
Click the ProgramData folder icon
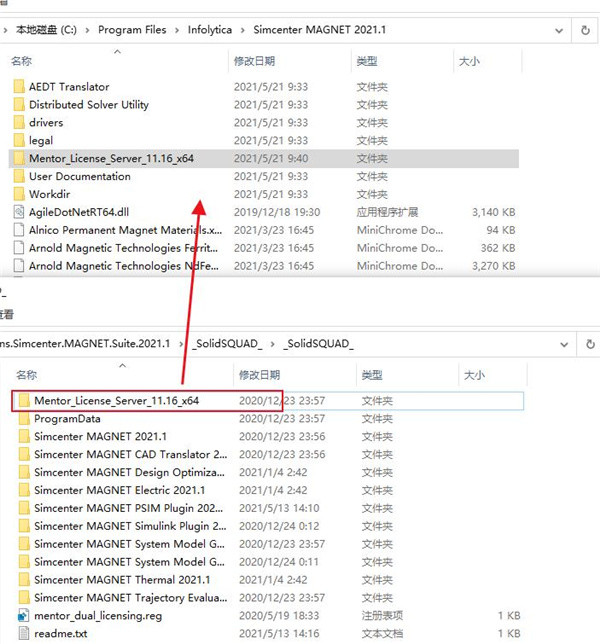tap(24, 419)
